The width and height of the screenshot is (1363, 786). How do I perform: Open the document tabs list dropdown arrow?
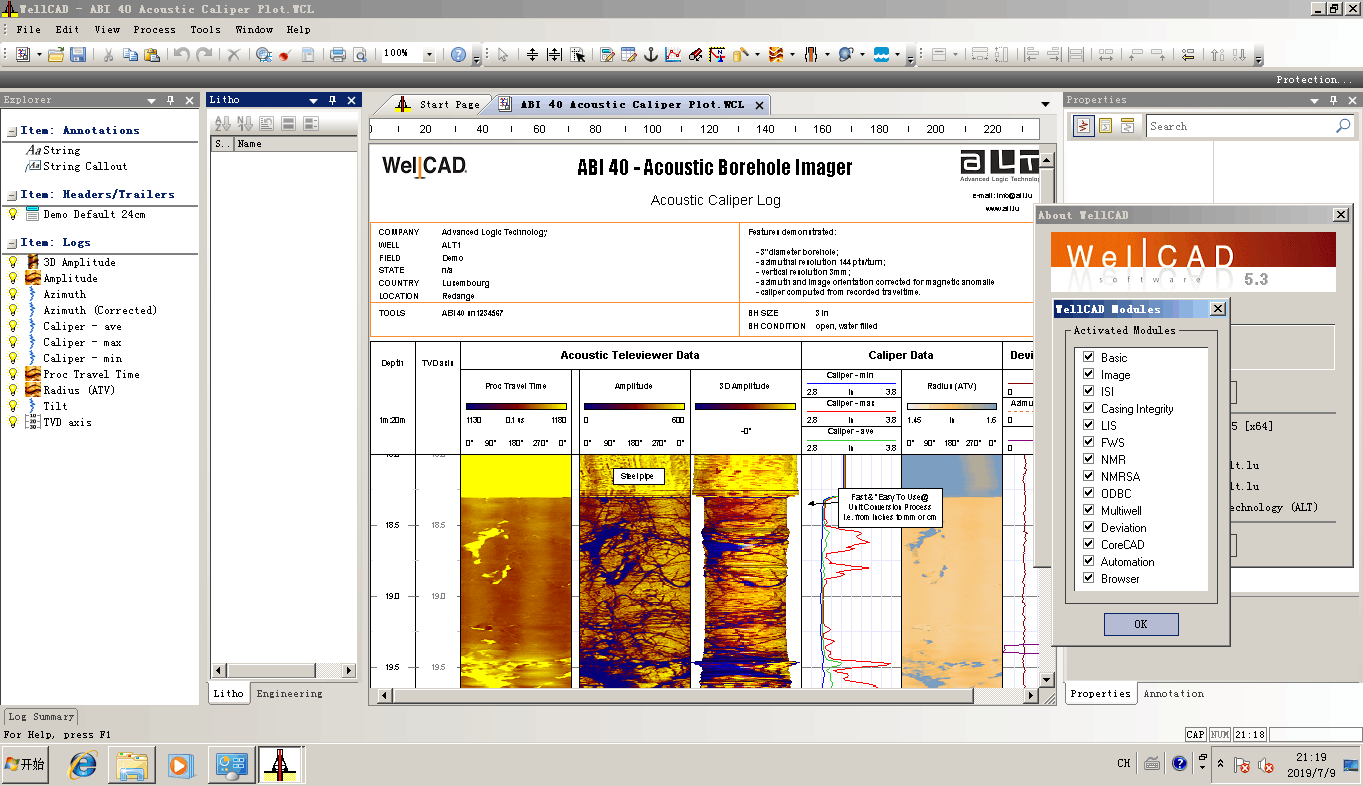coord(1046,104)
